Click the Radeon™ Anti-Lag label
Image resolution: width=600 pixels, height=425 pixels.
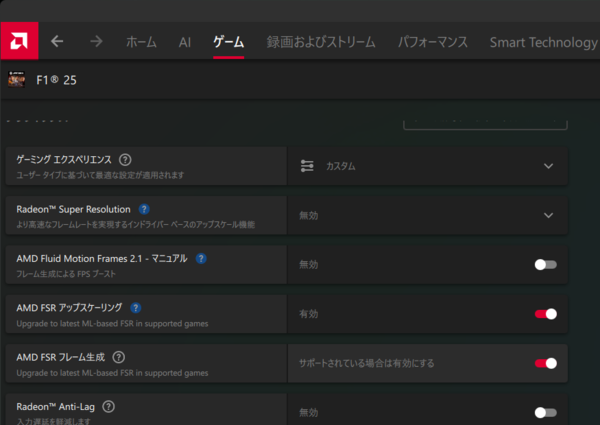(x=55, y=407)
